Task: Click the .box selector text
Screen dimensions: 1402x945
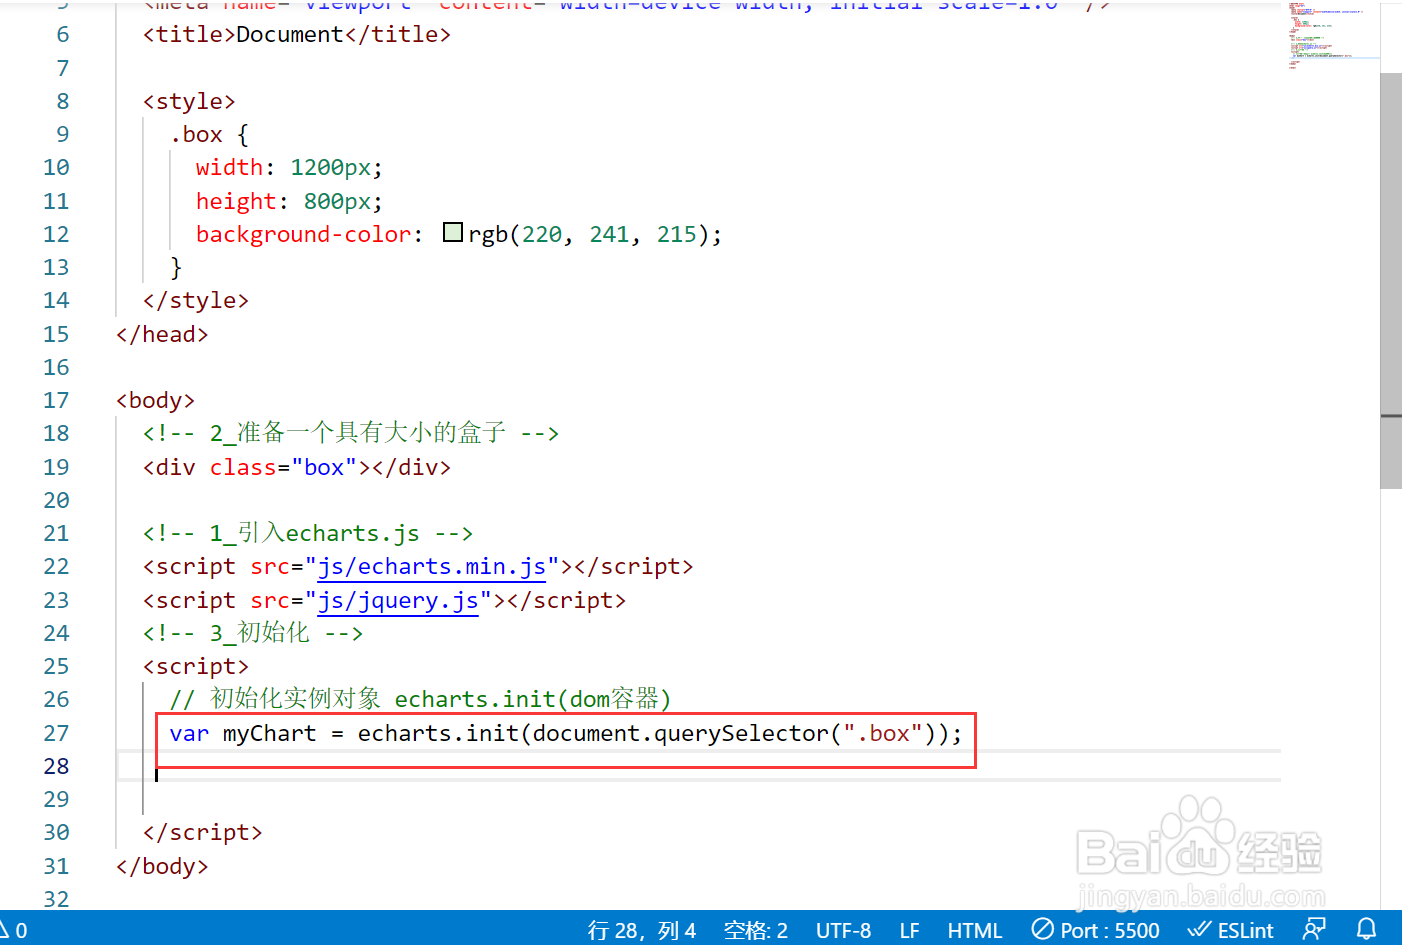Action: pos(196,134)
